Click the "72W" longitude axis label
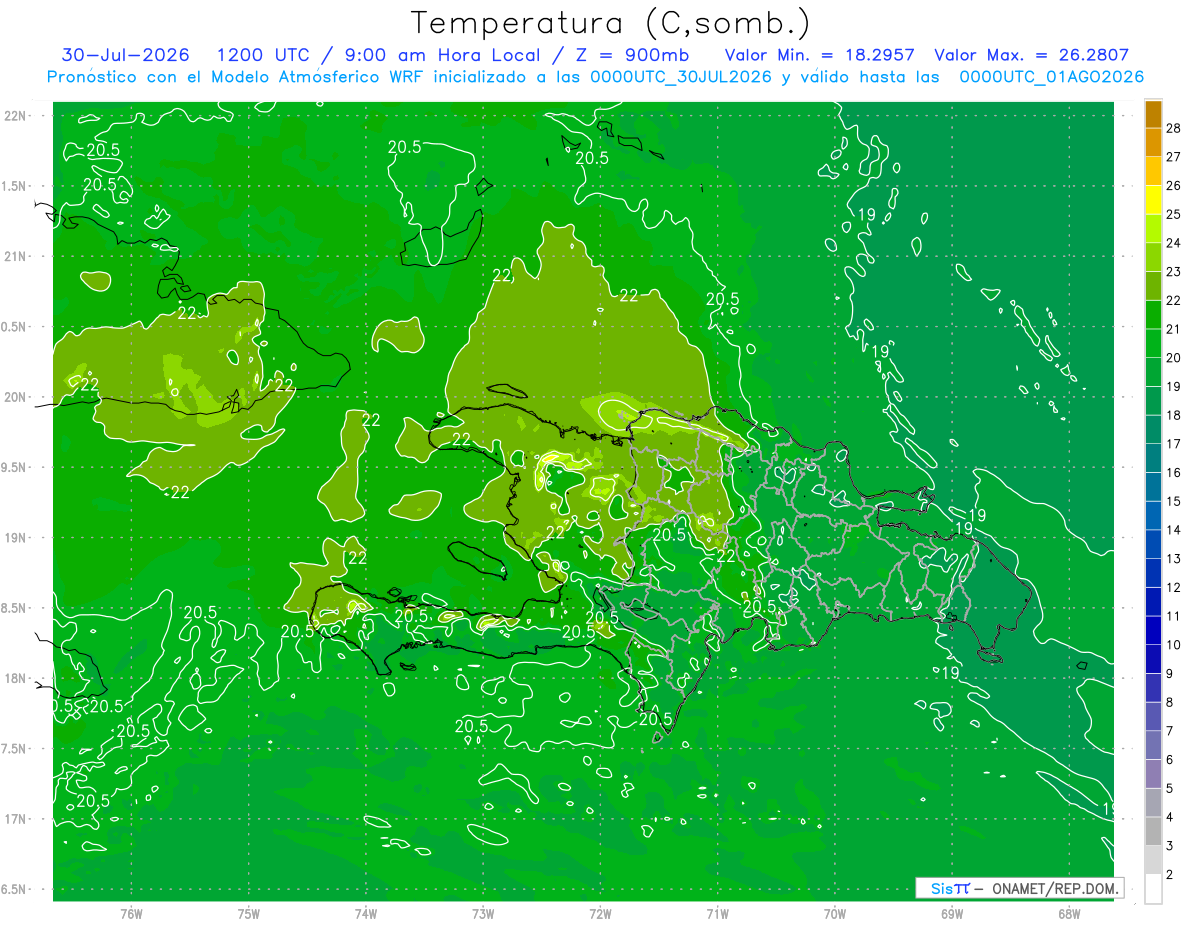The width and height of the screenshot is (1200, 927). click(600, 914)
